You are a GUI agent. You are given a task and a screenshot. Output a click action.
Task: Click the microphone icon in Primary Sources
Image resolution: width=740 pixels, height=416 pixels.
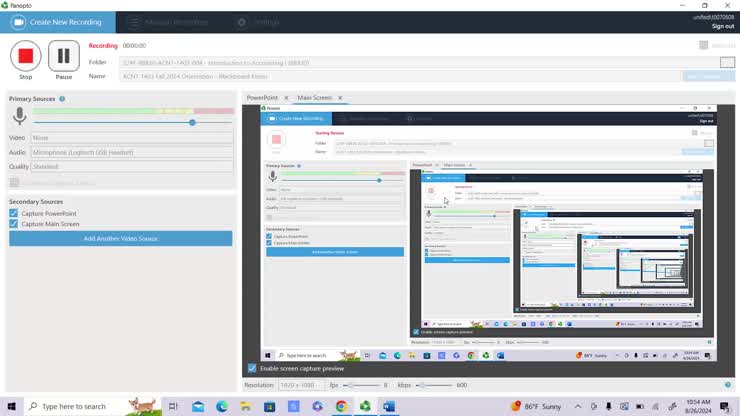coord(18,117)
